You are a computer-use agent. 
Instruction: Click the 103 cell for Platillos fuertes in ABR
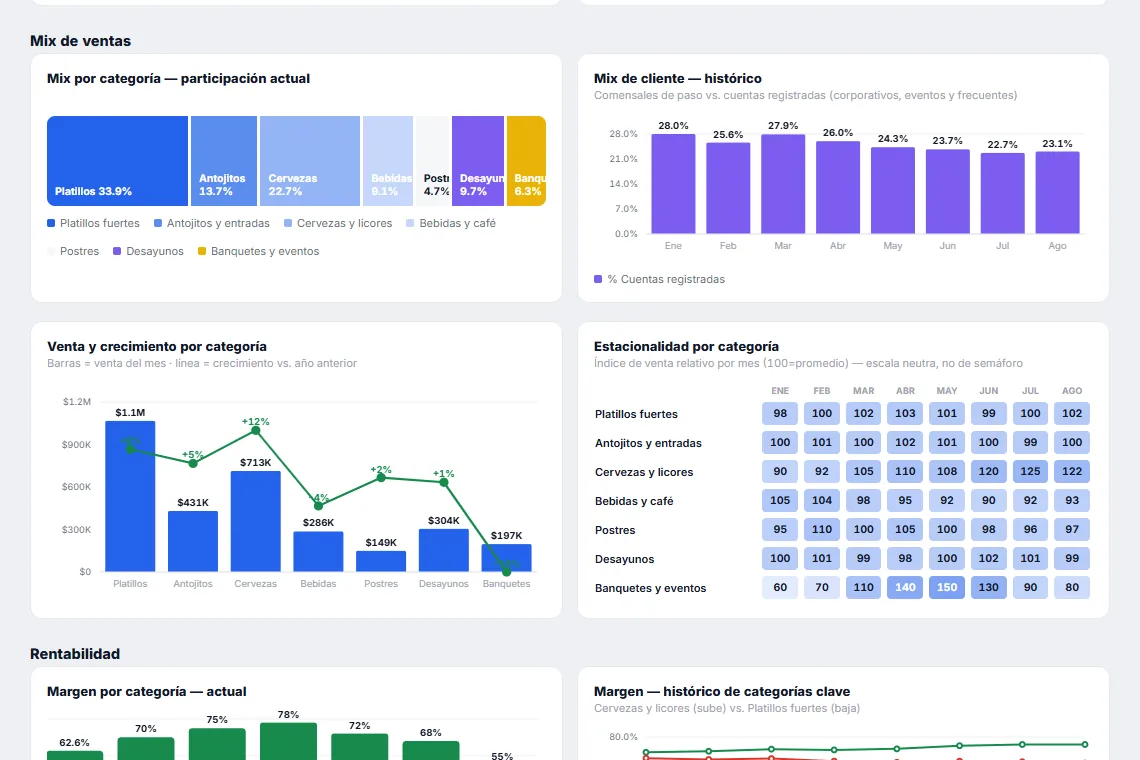905,413
